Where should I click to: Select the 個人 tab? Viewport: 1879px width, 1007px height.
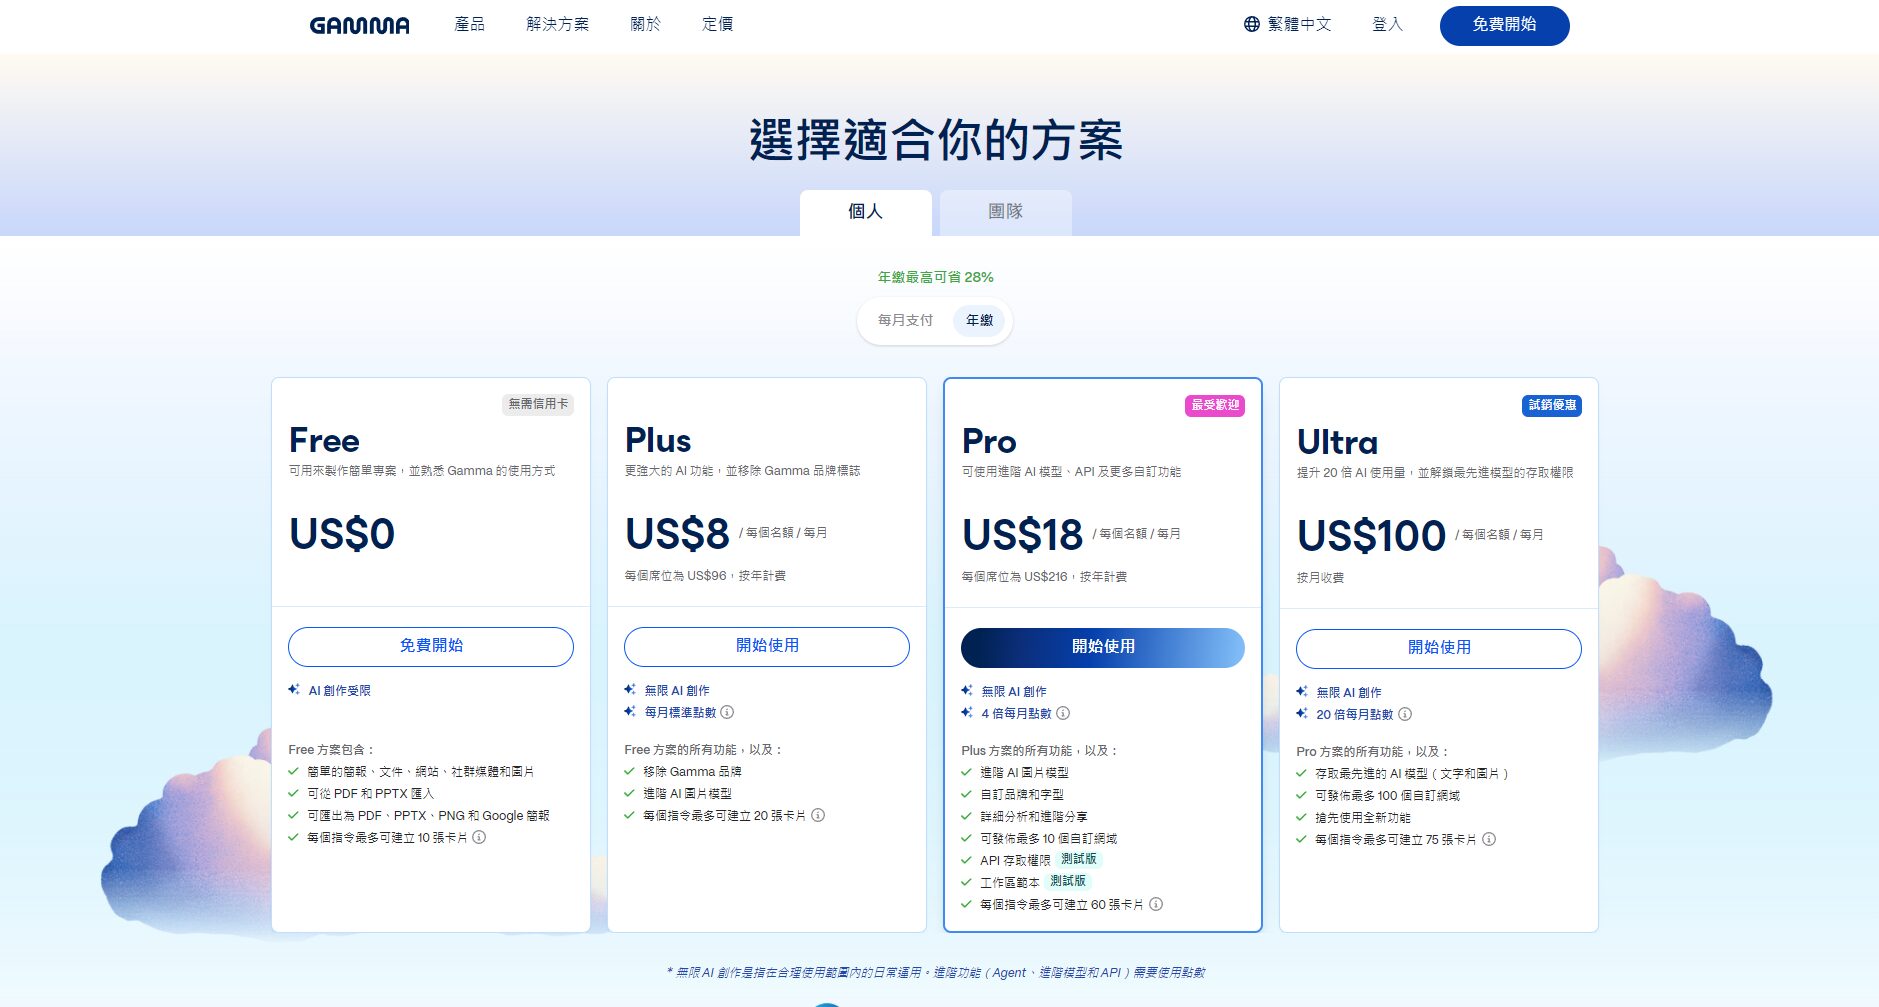pyautogui.click(x=865, y=212)
